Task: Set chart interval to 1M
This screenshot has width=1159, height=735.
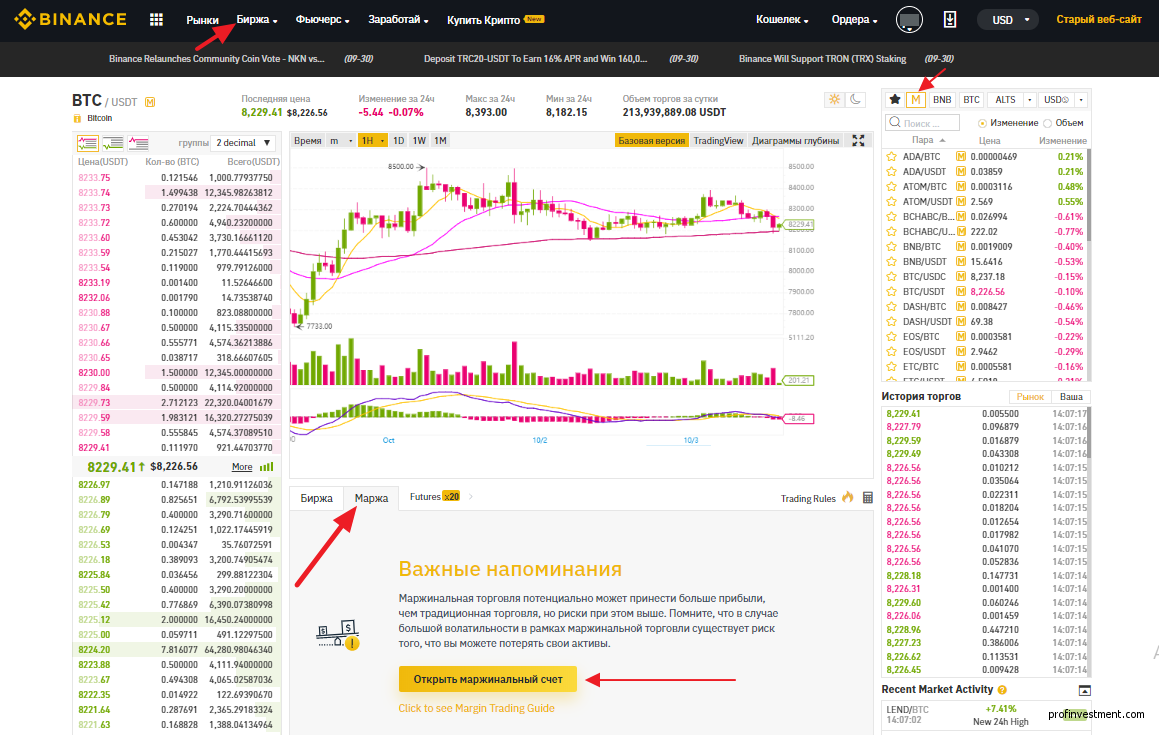Action: (x=441, y=140)
